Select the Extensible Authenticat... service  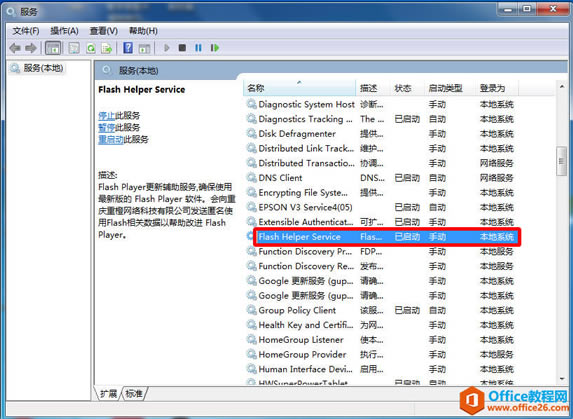(x=382, y=222)
